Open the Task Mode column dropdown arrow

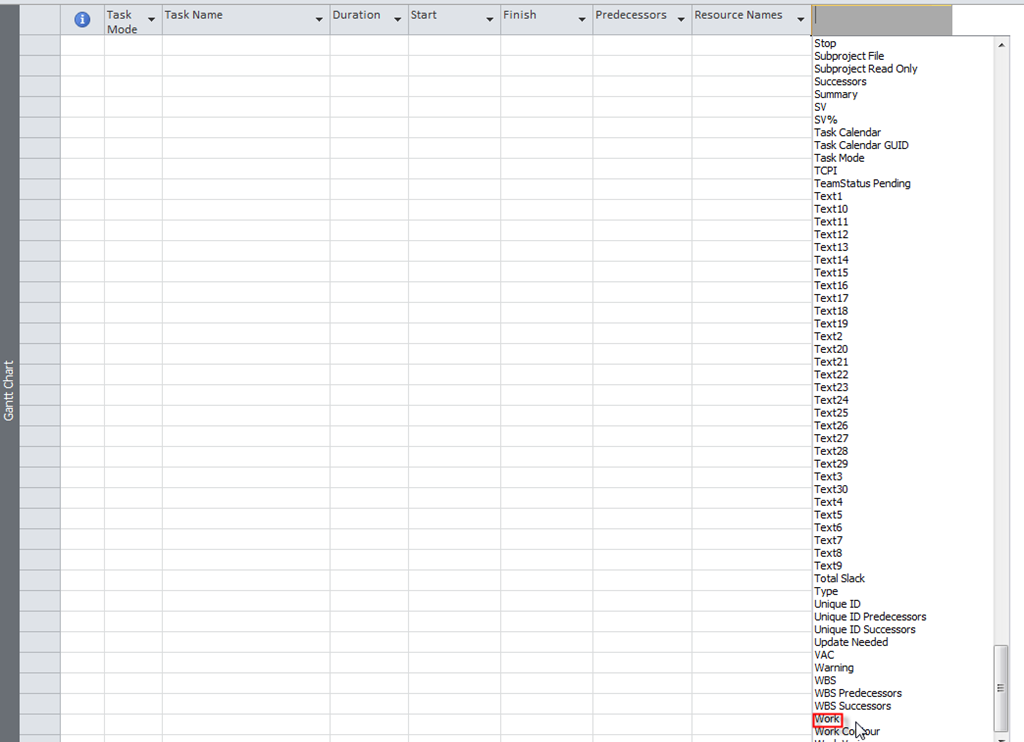coord(151,19)
